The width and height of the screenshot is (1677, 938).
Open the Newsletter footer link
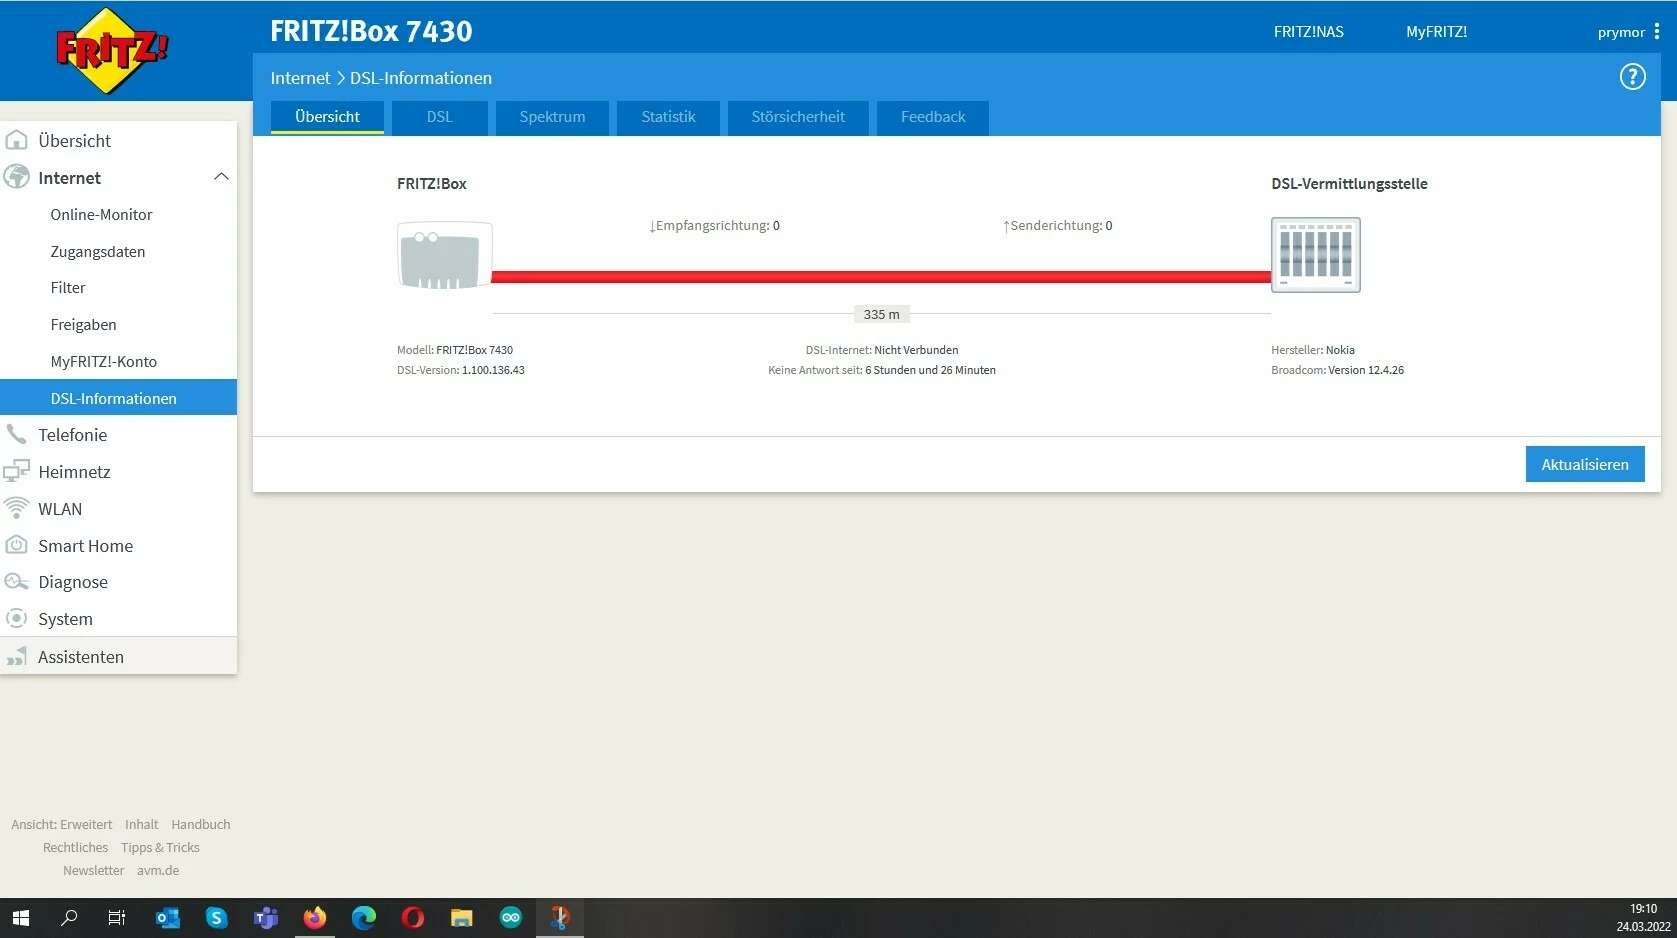[x=94, y=870]
